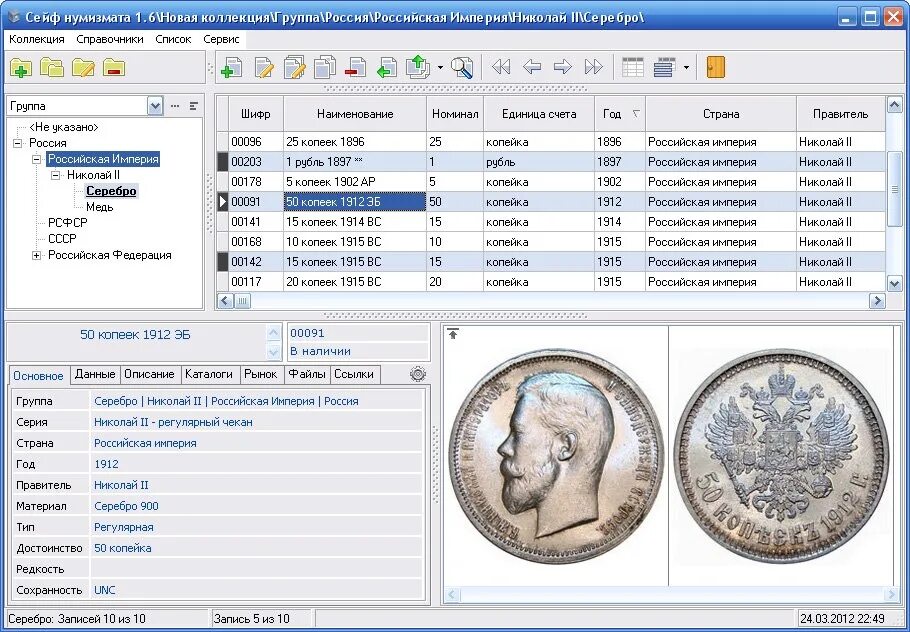Collapse the Россия tree node
The width and height of the screenshot is (910, 632).
tap(17, 143)
